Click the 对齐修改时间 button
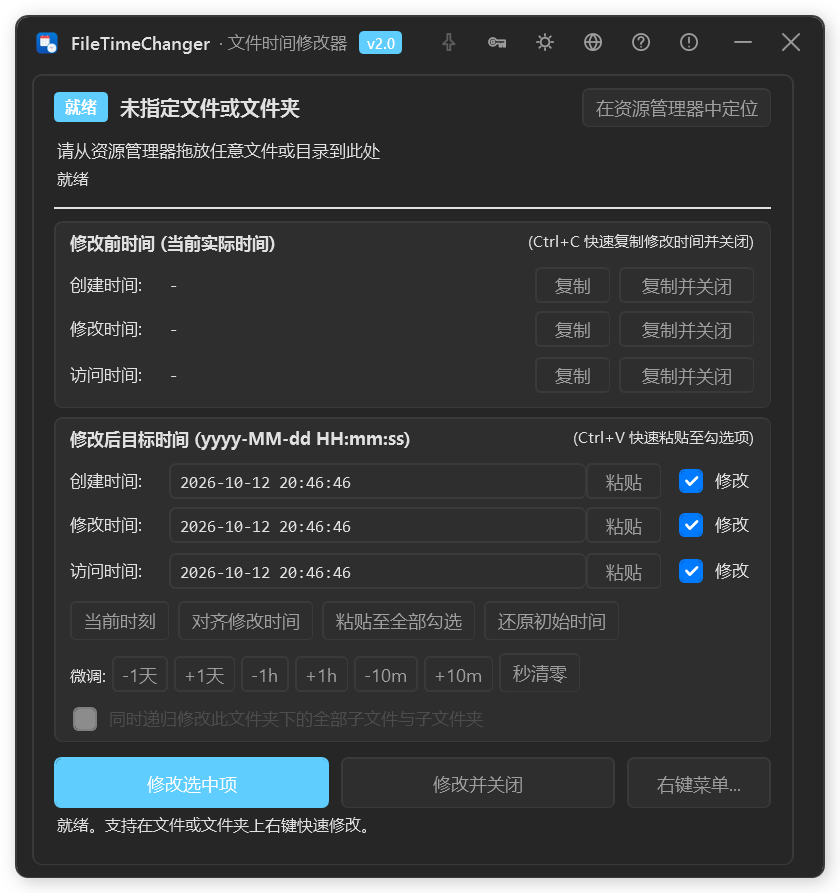Image resolution: width=840 pixels, height=893 pixels. pyautogui.click(x=245, y=621)
